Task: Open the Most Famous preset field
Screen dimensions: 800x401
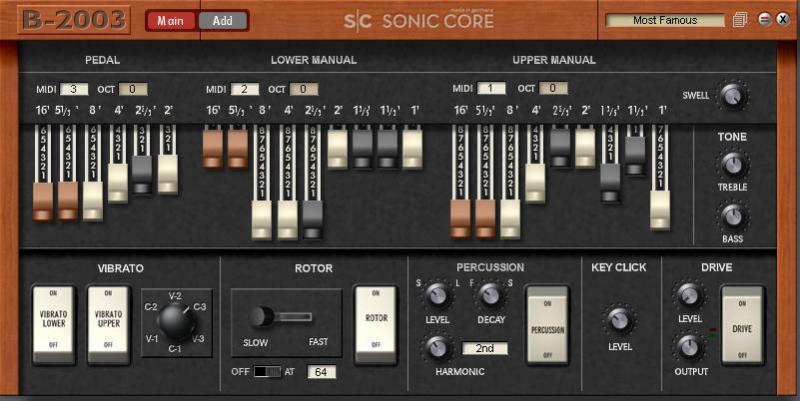Action: [665, 20]
